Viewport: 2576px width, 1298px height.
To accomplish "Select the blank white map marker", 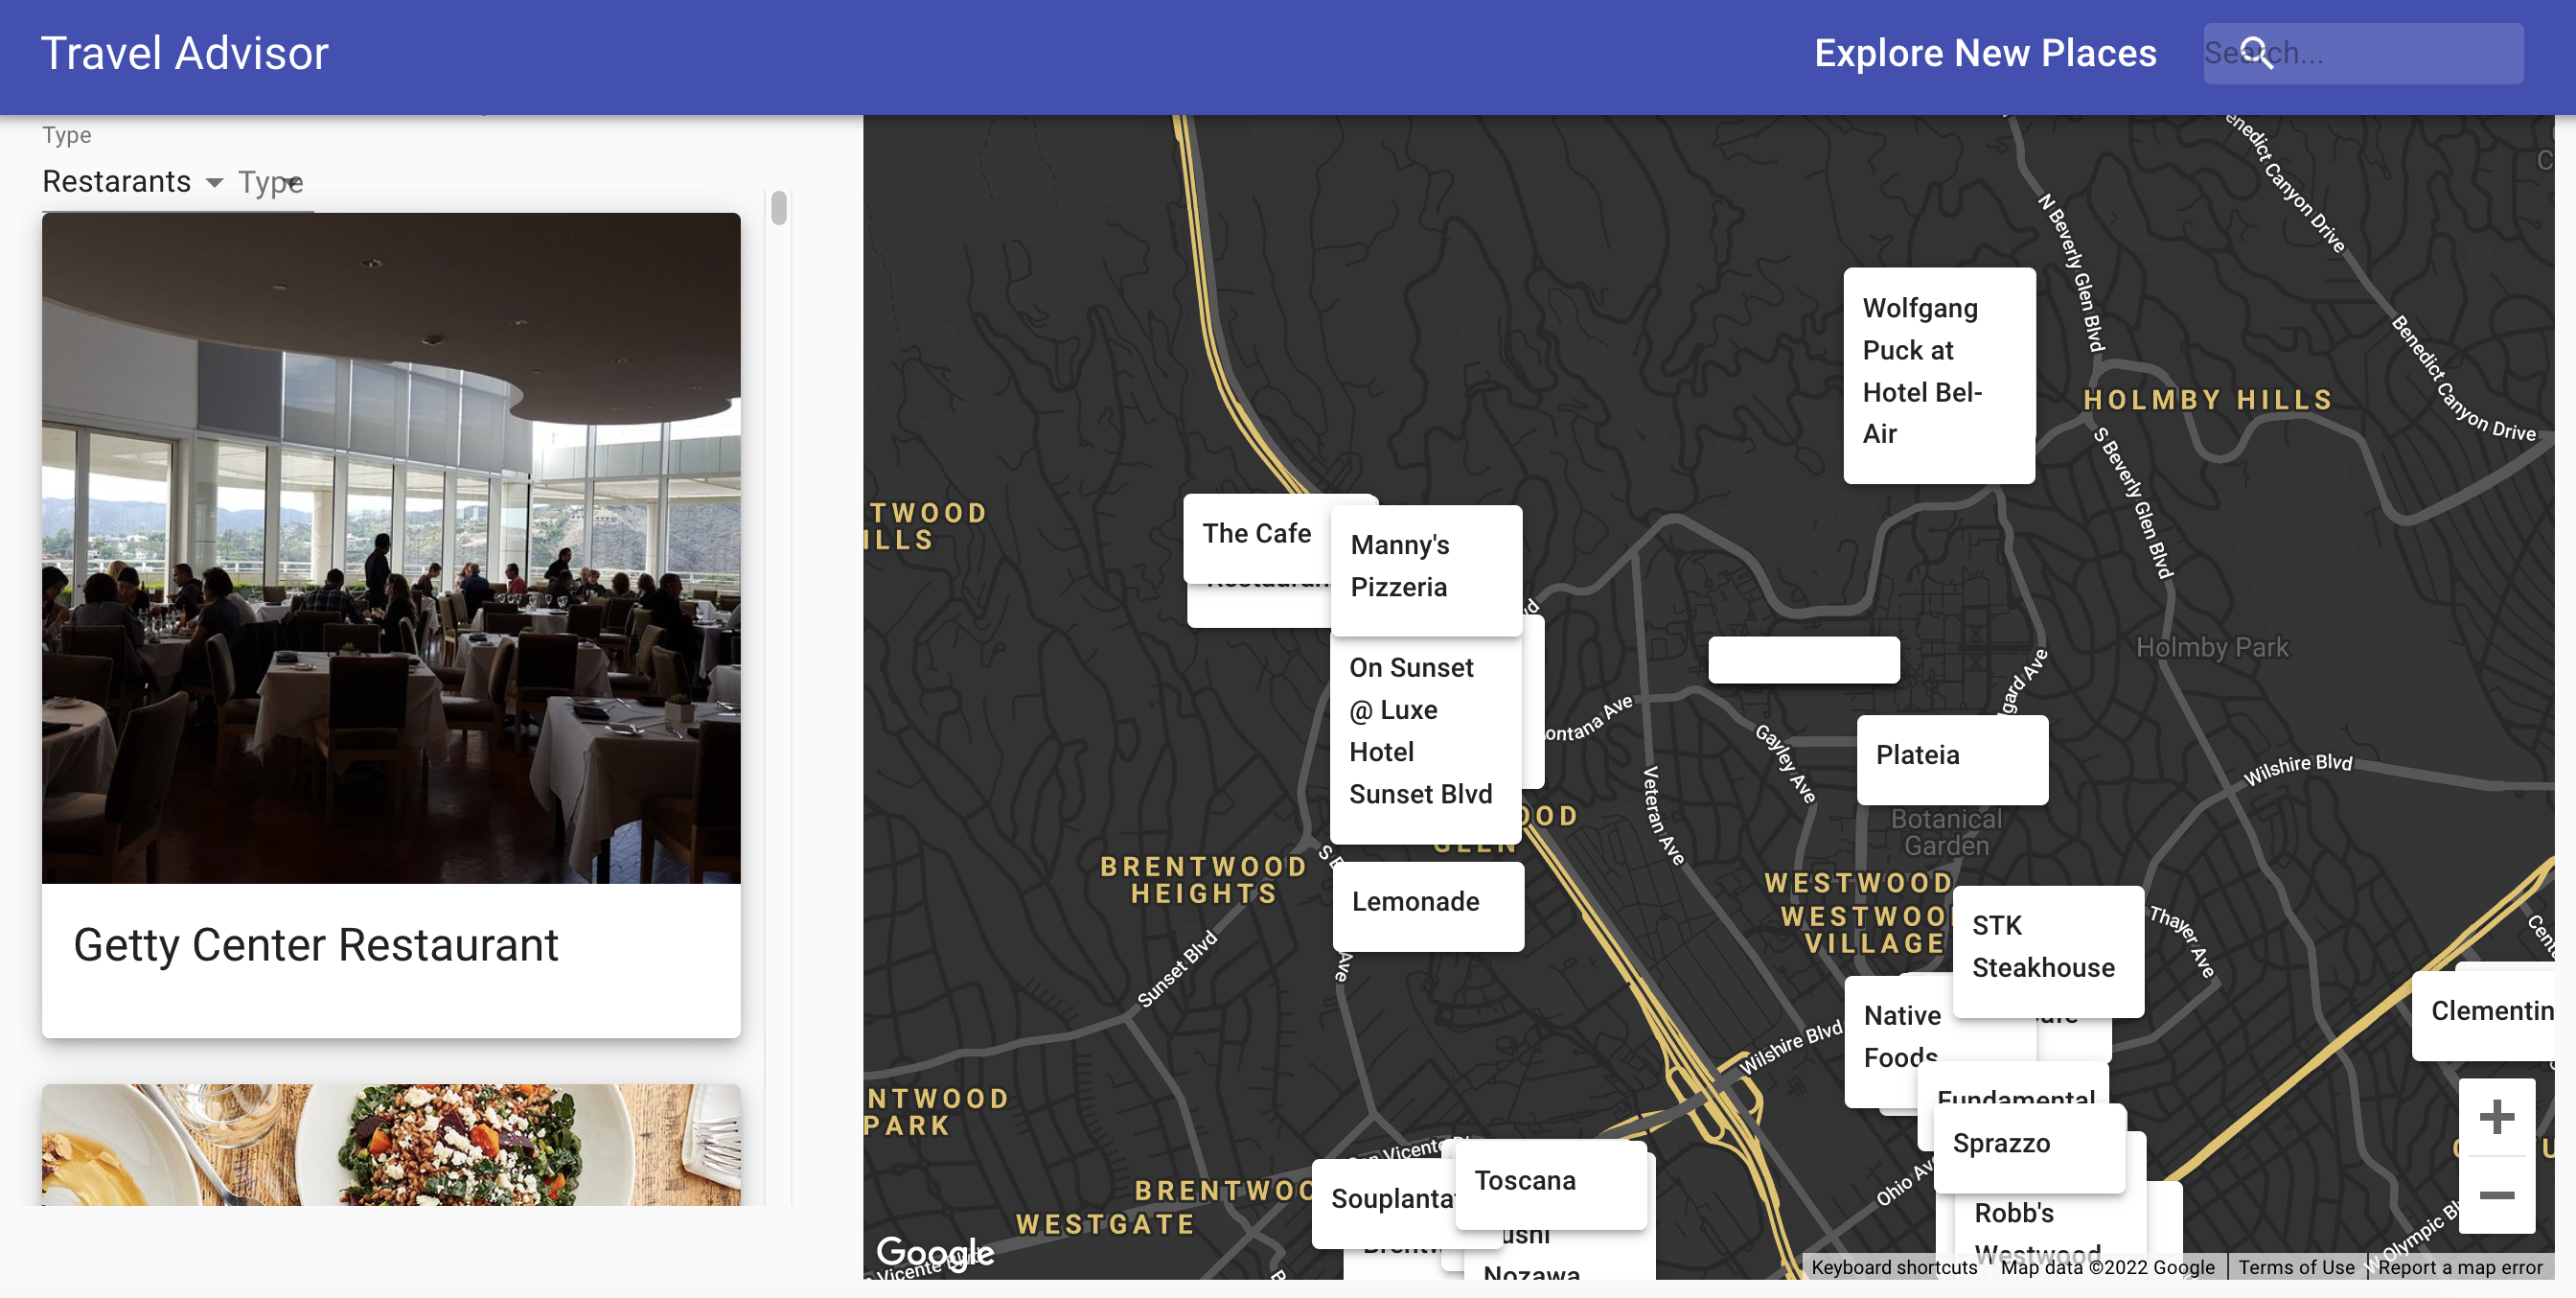I will [x=1803, y=660].
